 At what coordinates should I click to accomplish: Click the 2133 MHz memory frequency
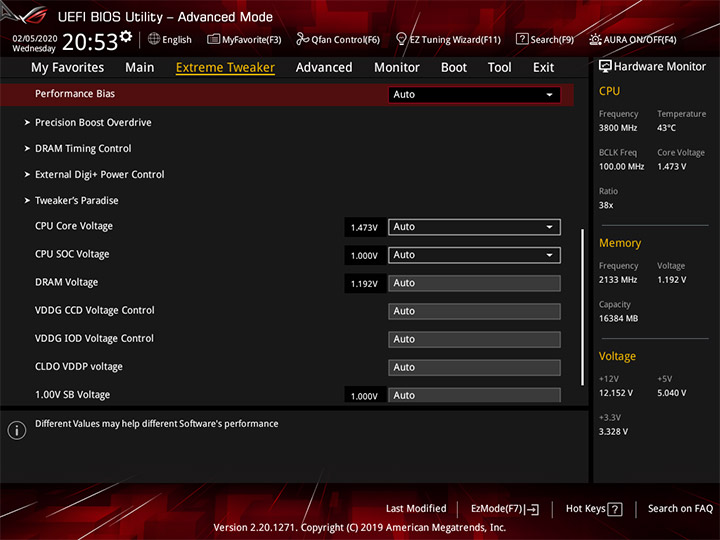618,280
